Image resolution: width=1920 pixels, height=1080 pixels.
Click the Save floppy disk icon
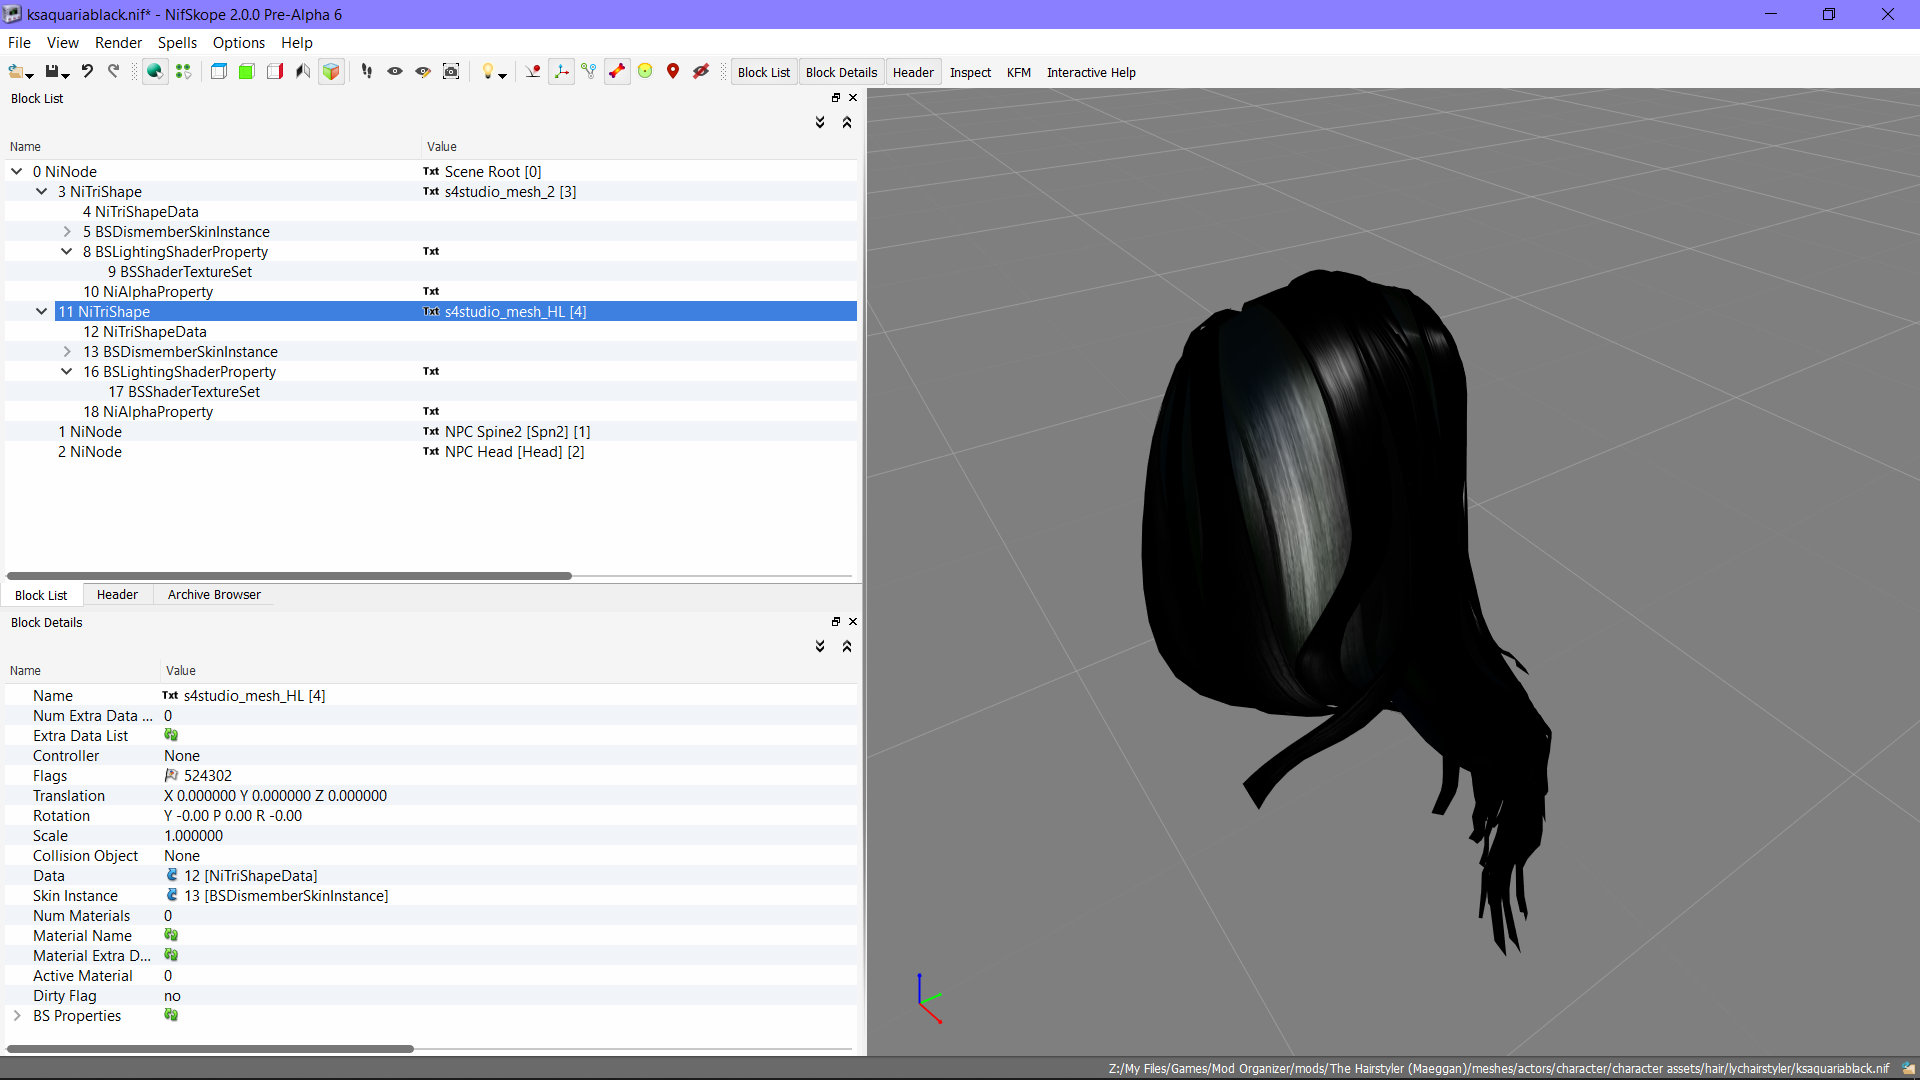pyautogui.click(x=52, y=71)
